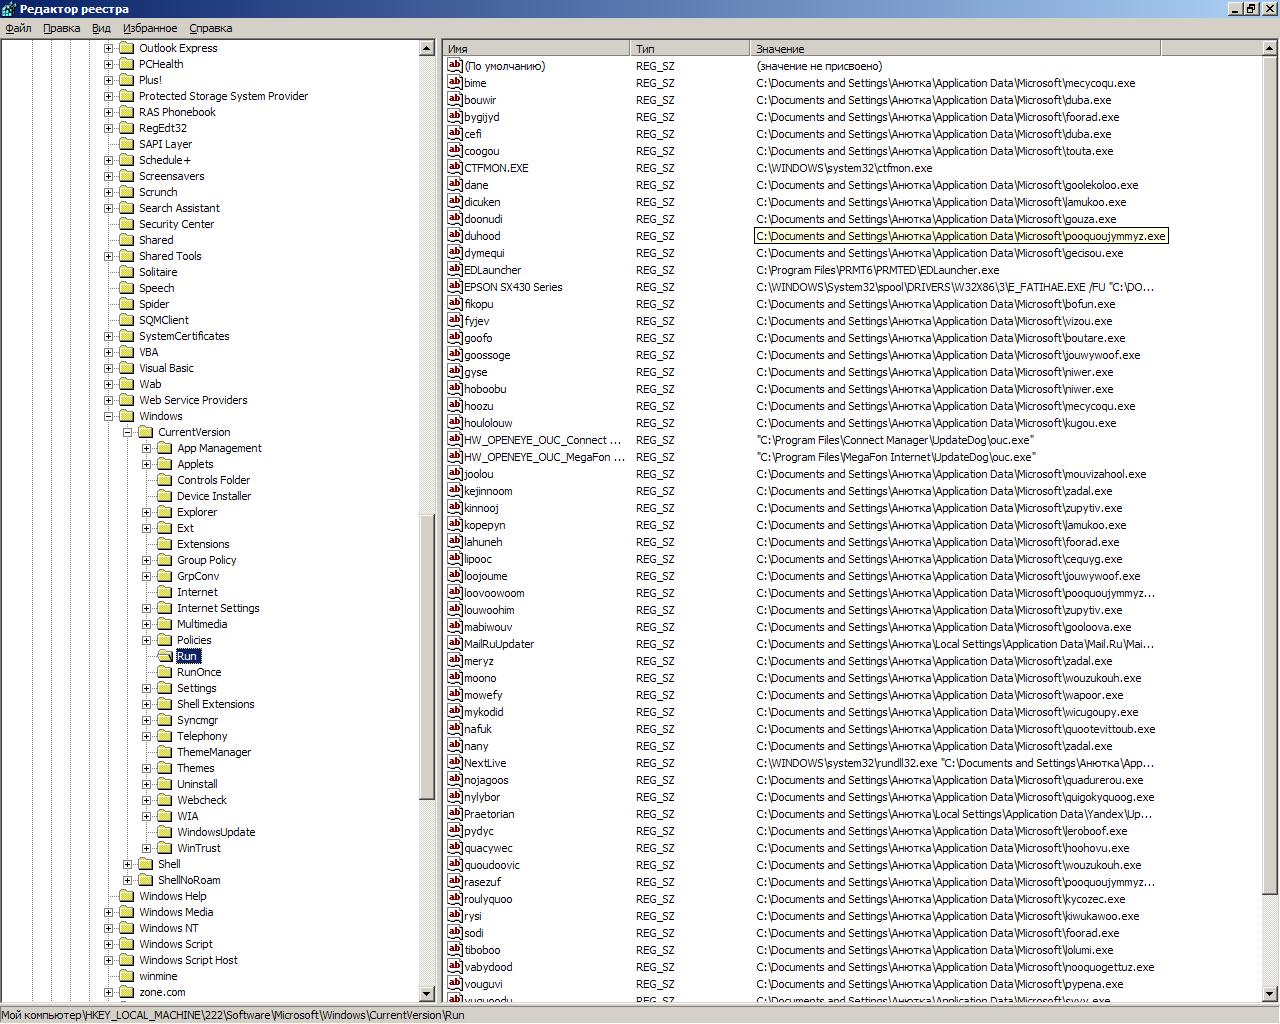The image size is (1280, 1024).
Task: Open the Вид menu
Action: tap(101, 28)
